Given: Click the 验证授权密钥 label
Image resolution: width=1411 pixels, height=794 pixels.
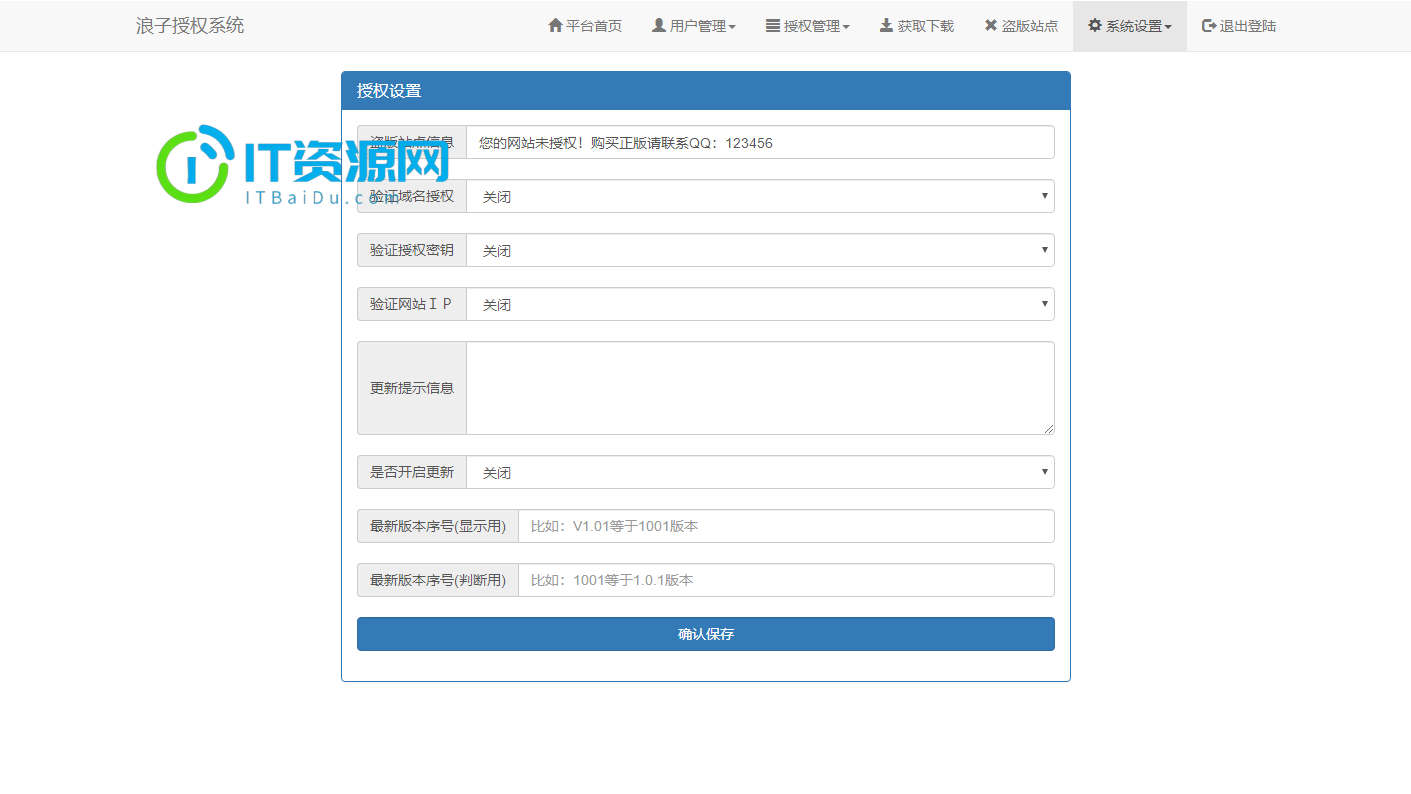Looking at the screenshot, I should tap(412, 250).
